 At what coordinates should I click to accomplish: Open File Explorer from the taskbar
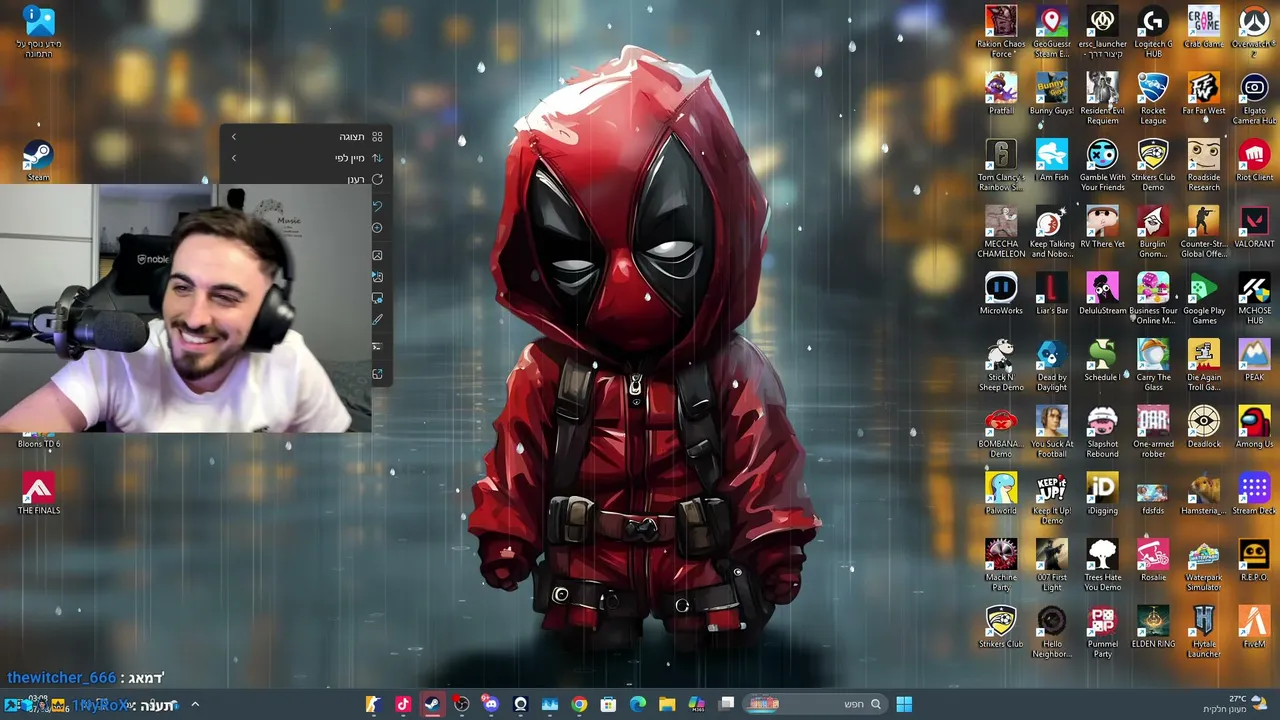667,704
